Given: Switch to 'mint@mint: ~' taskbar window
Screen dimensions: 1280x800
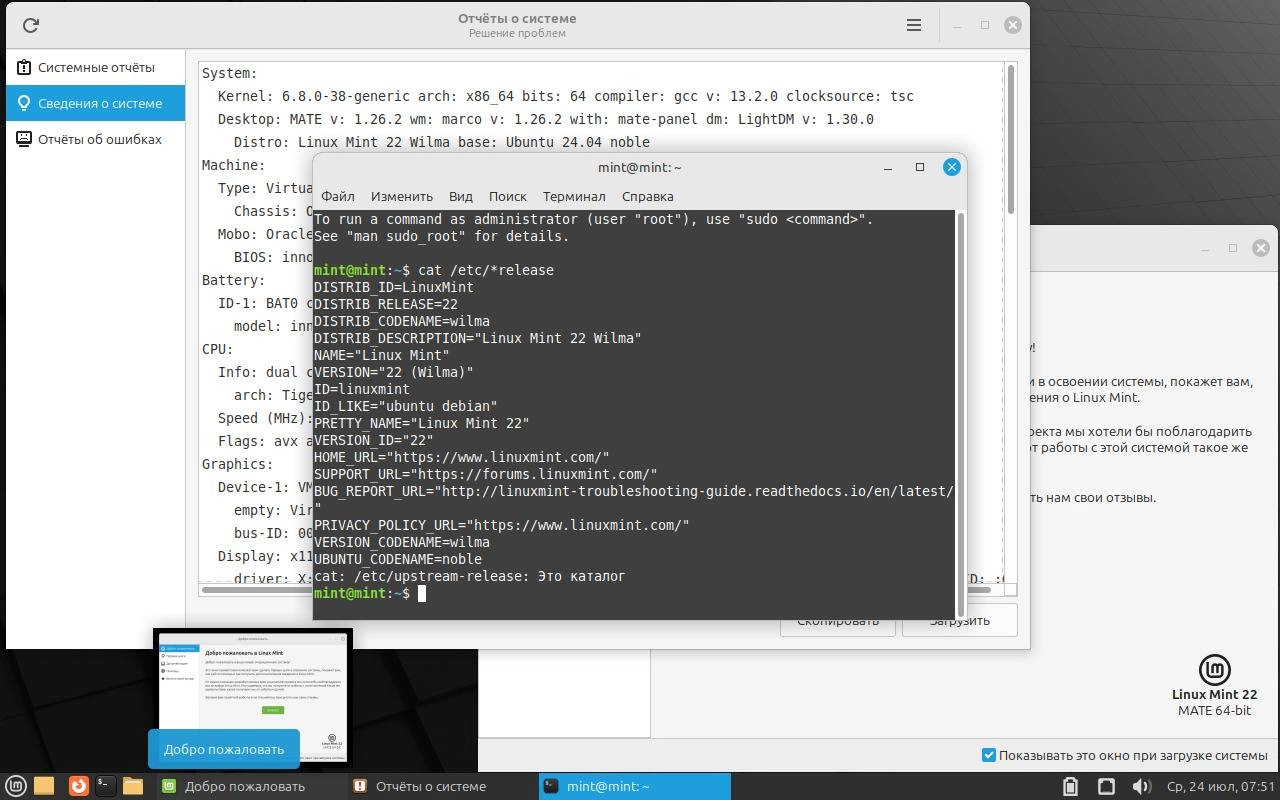Looking at the screenshot, I should 634,786.
